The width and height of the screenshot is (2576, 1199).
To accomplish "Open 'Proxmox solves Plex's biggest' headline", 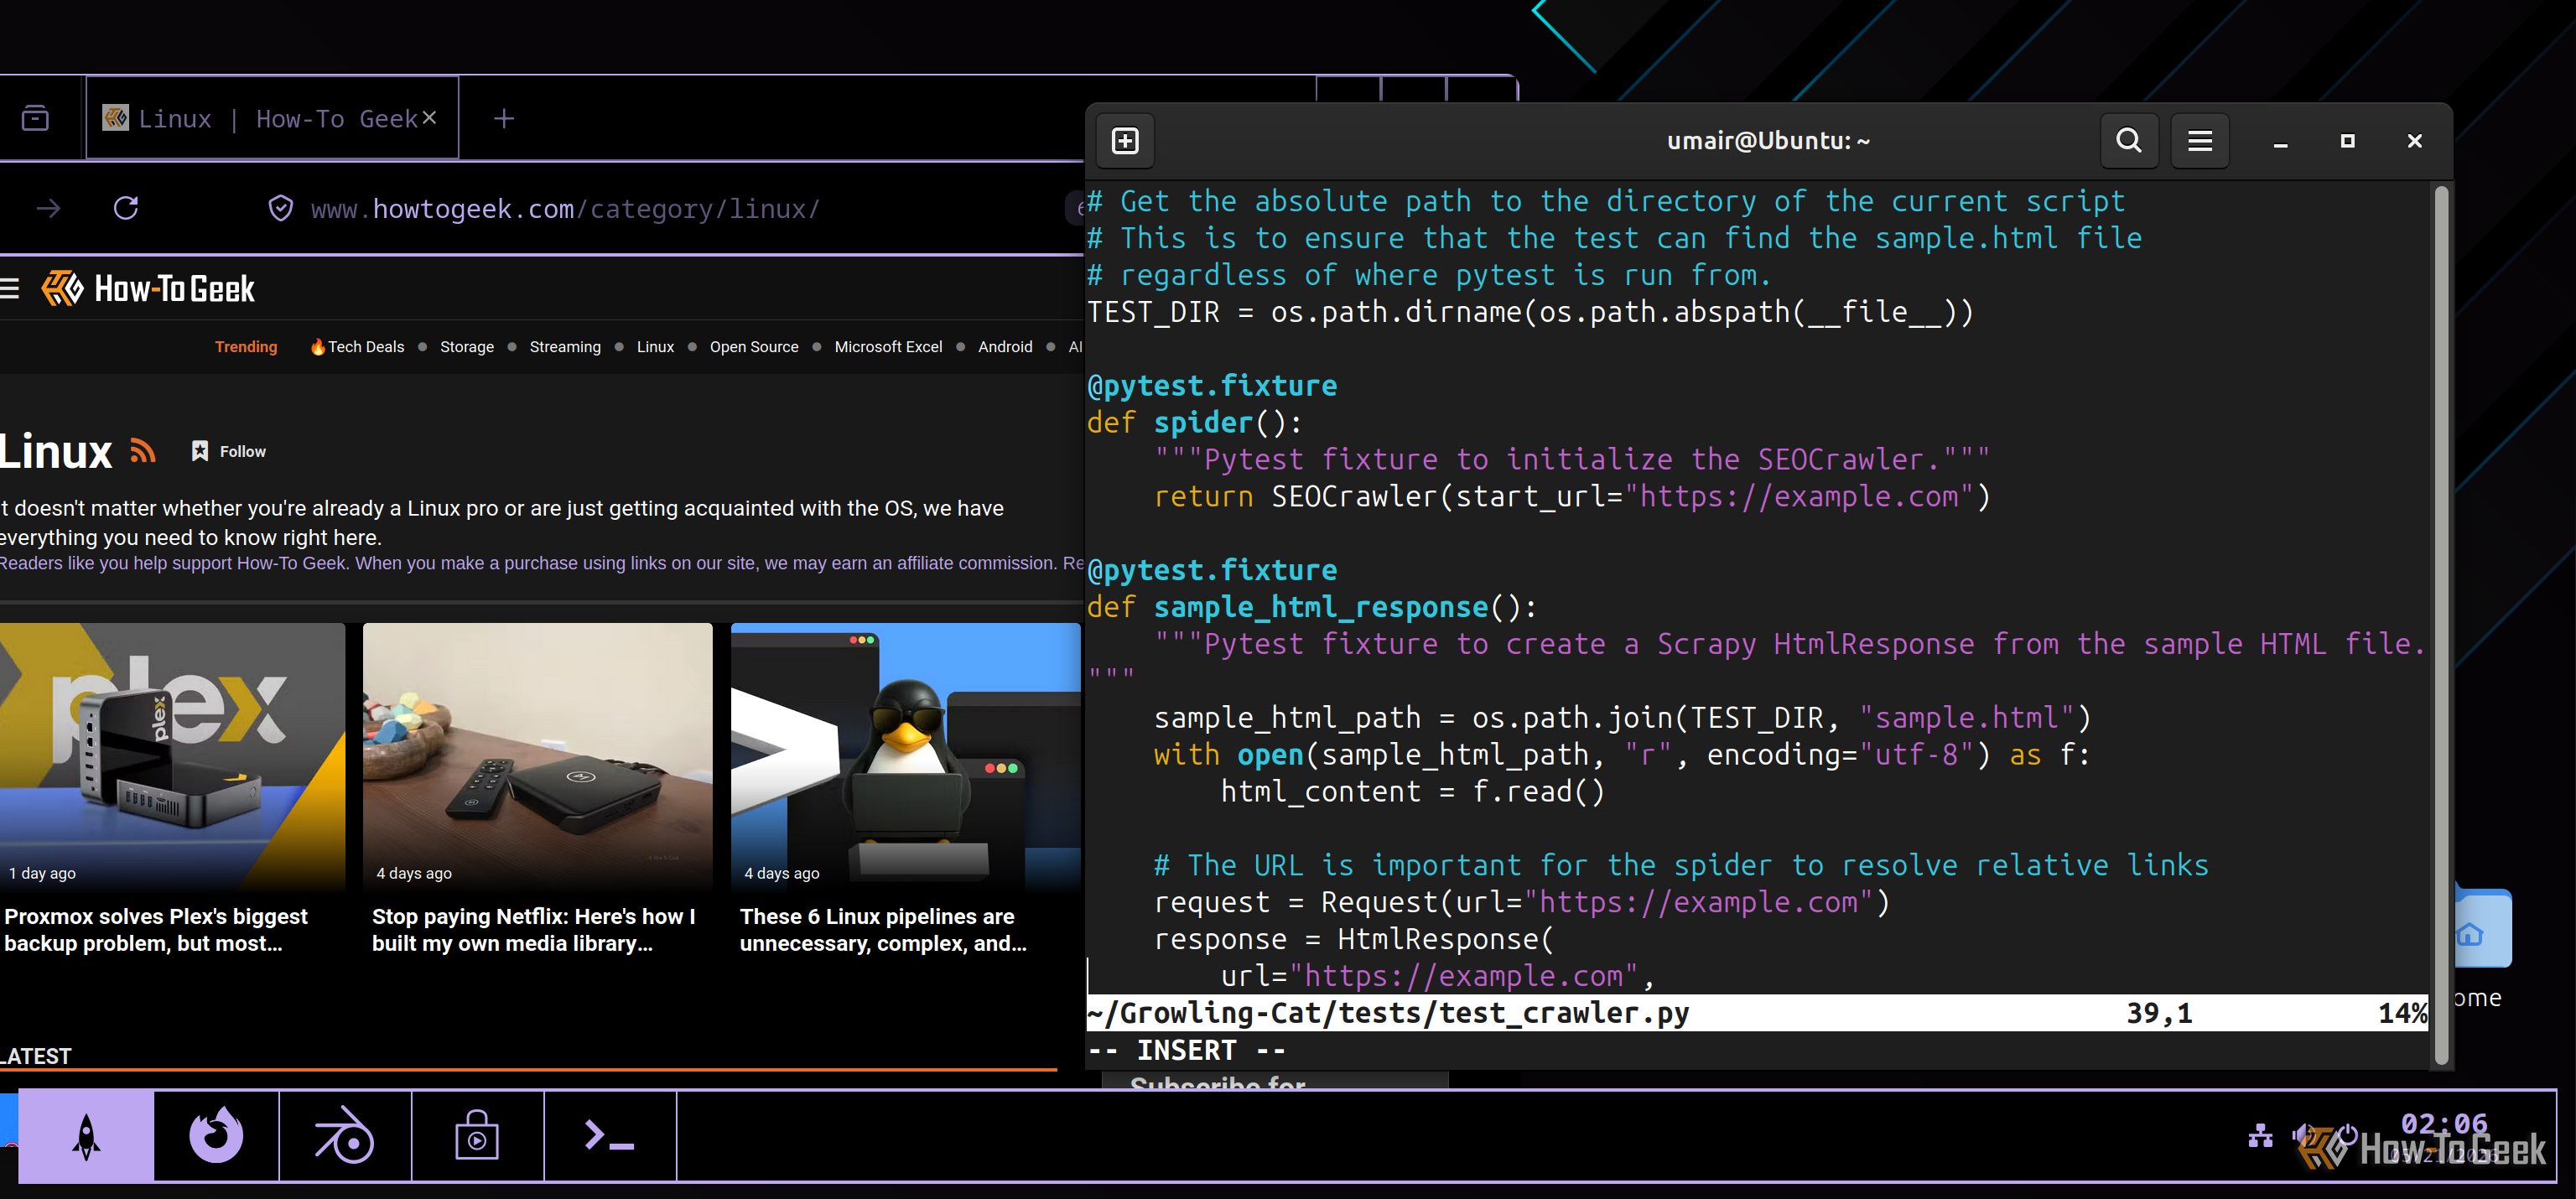I will tap(156, 930).
